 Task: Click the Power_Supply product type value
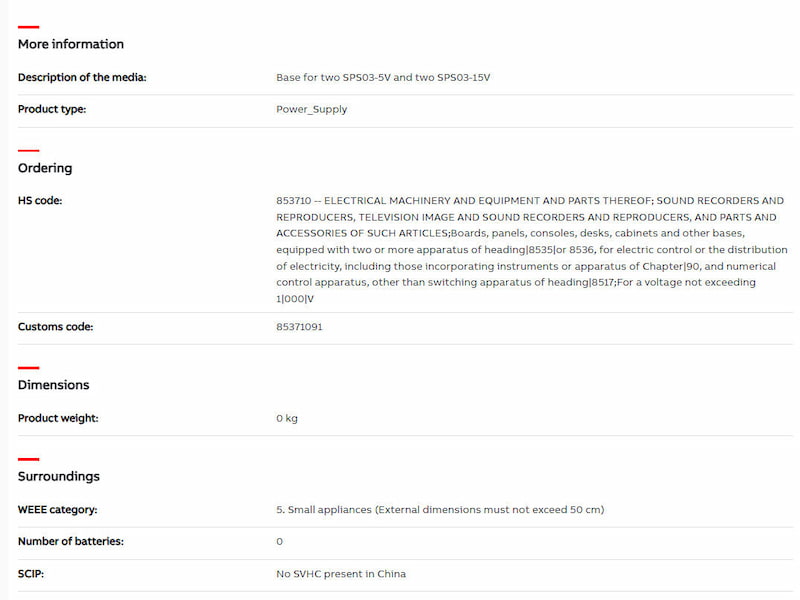[x=312, y=109]
